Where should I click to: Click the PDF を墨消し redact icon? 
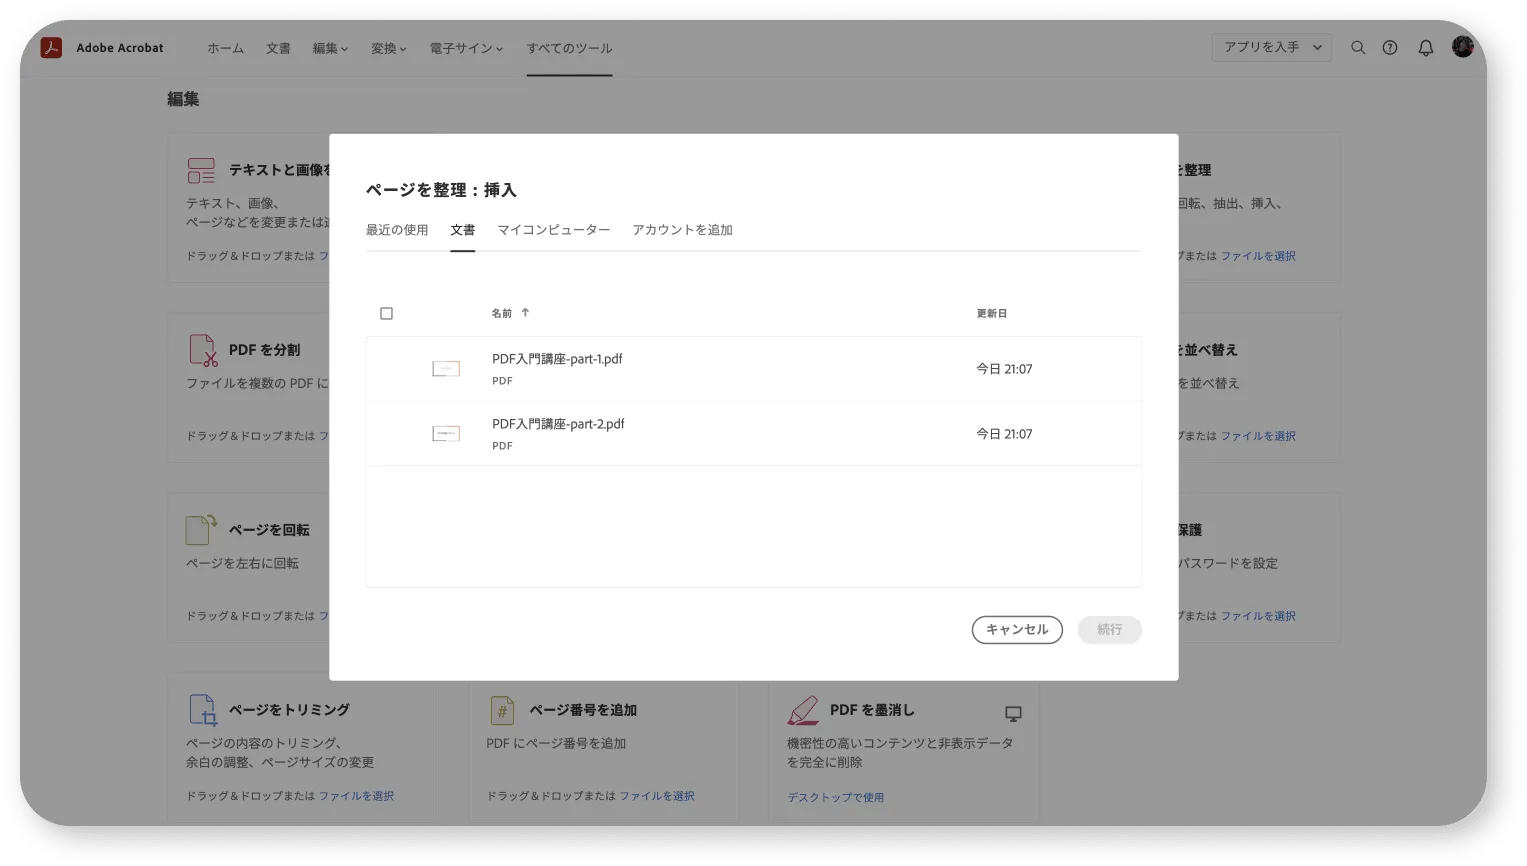(x=803, y=710)
